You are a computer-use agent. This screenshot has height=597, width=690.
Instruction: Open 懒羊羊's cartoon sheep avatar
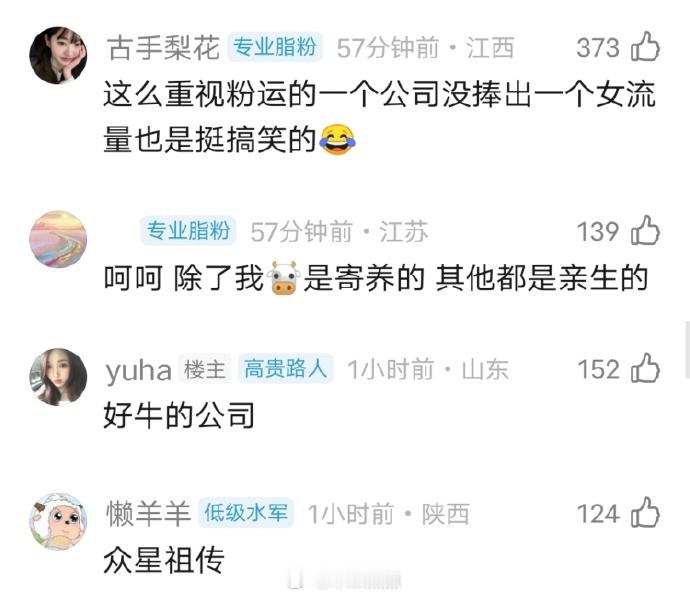(58, 521)
